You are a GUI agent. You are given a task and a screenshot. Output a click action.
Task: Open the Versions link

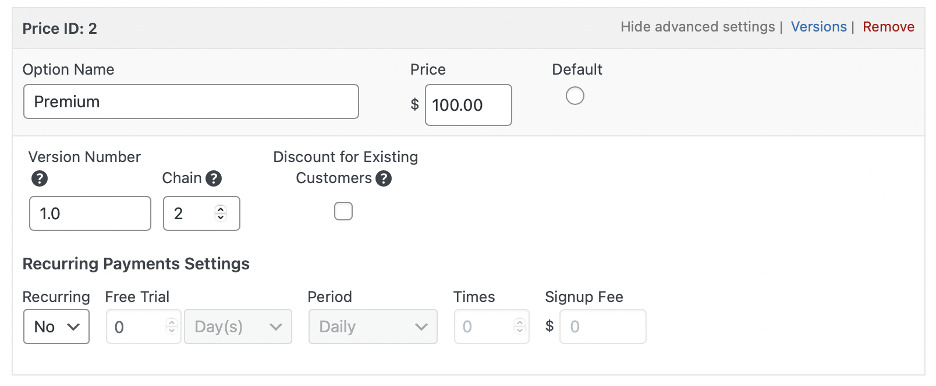(818, 27)
